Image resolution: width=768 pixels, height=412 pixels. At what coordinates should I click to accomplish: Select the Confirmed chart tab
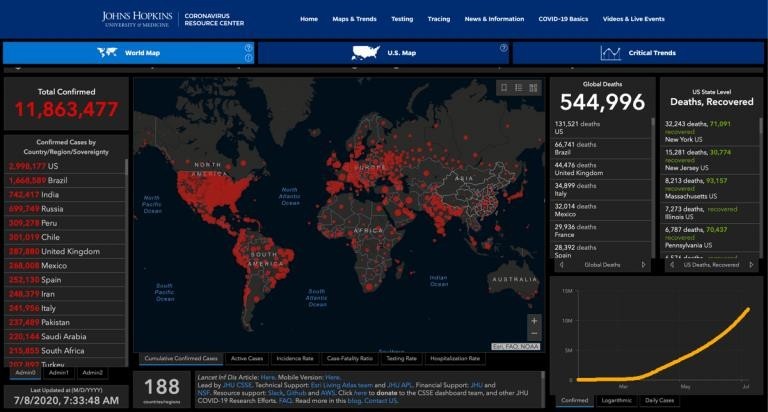pos(575,401)
